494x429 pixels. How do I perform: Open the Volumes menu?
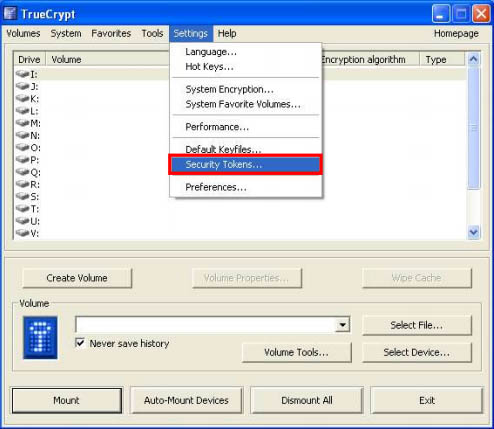point(23,33)
